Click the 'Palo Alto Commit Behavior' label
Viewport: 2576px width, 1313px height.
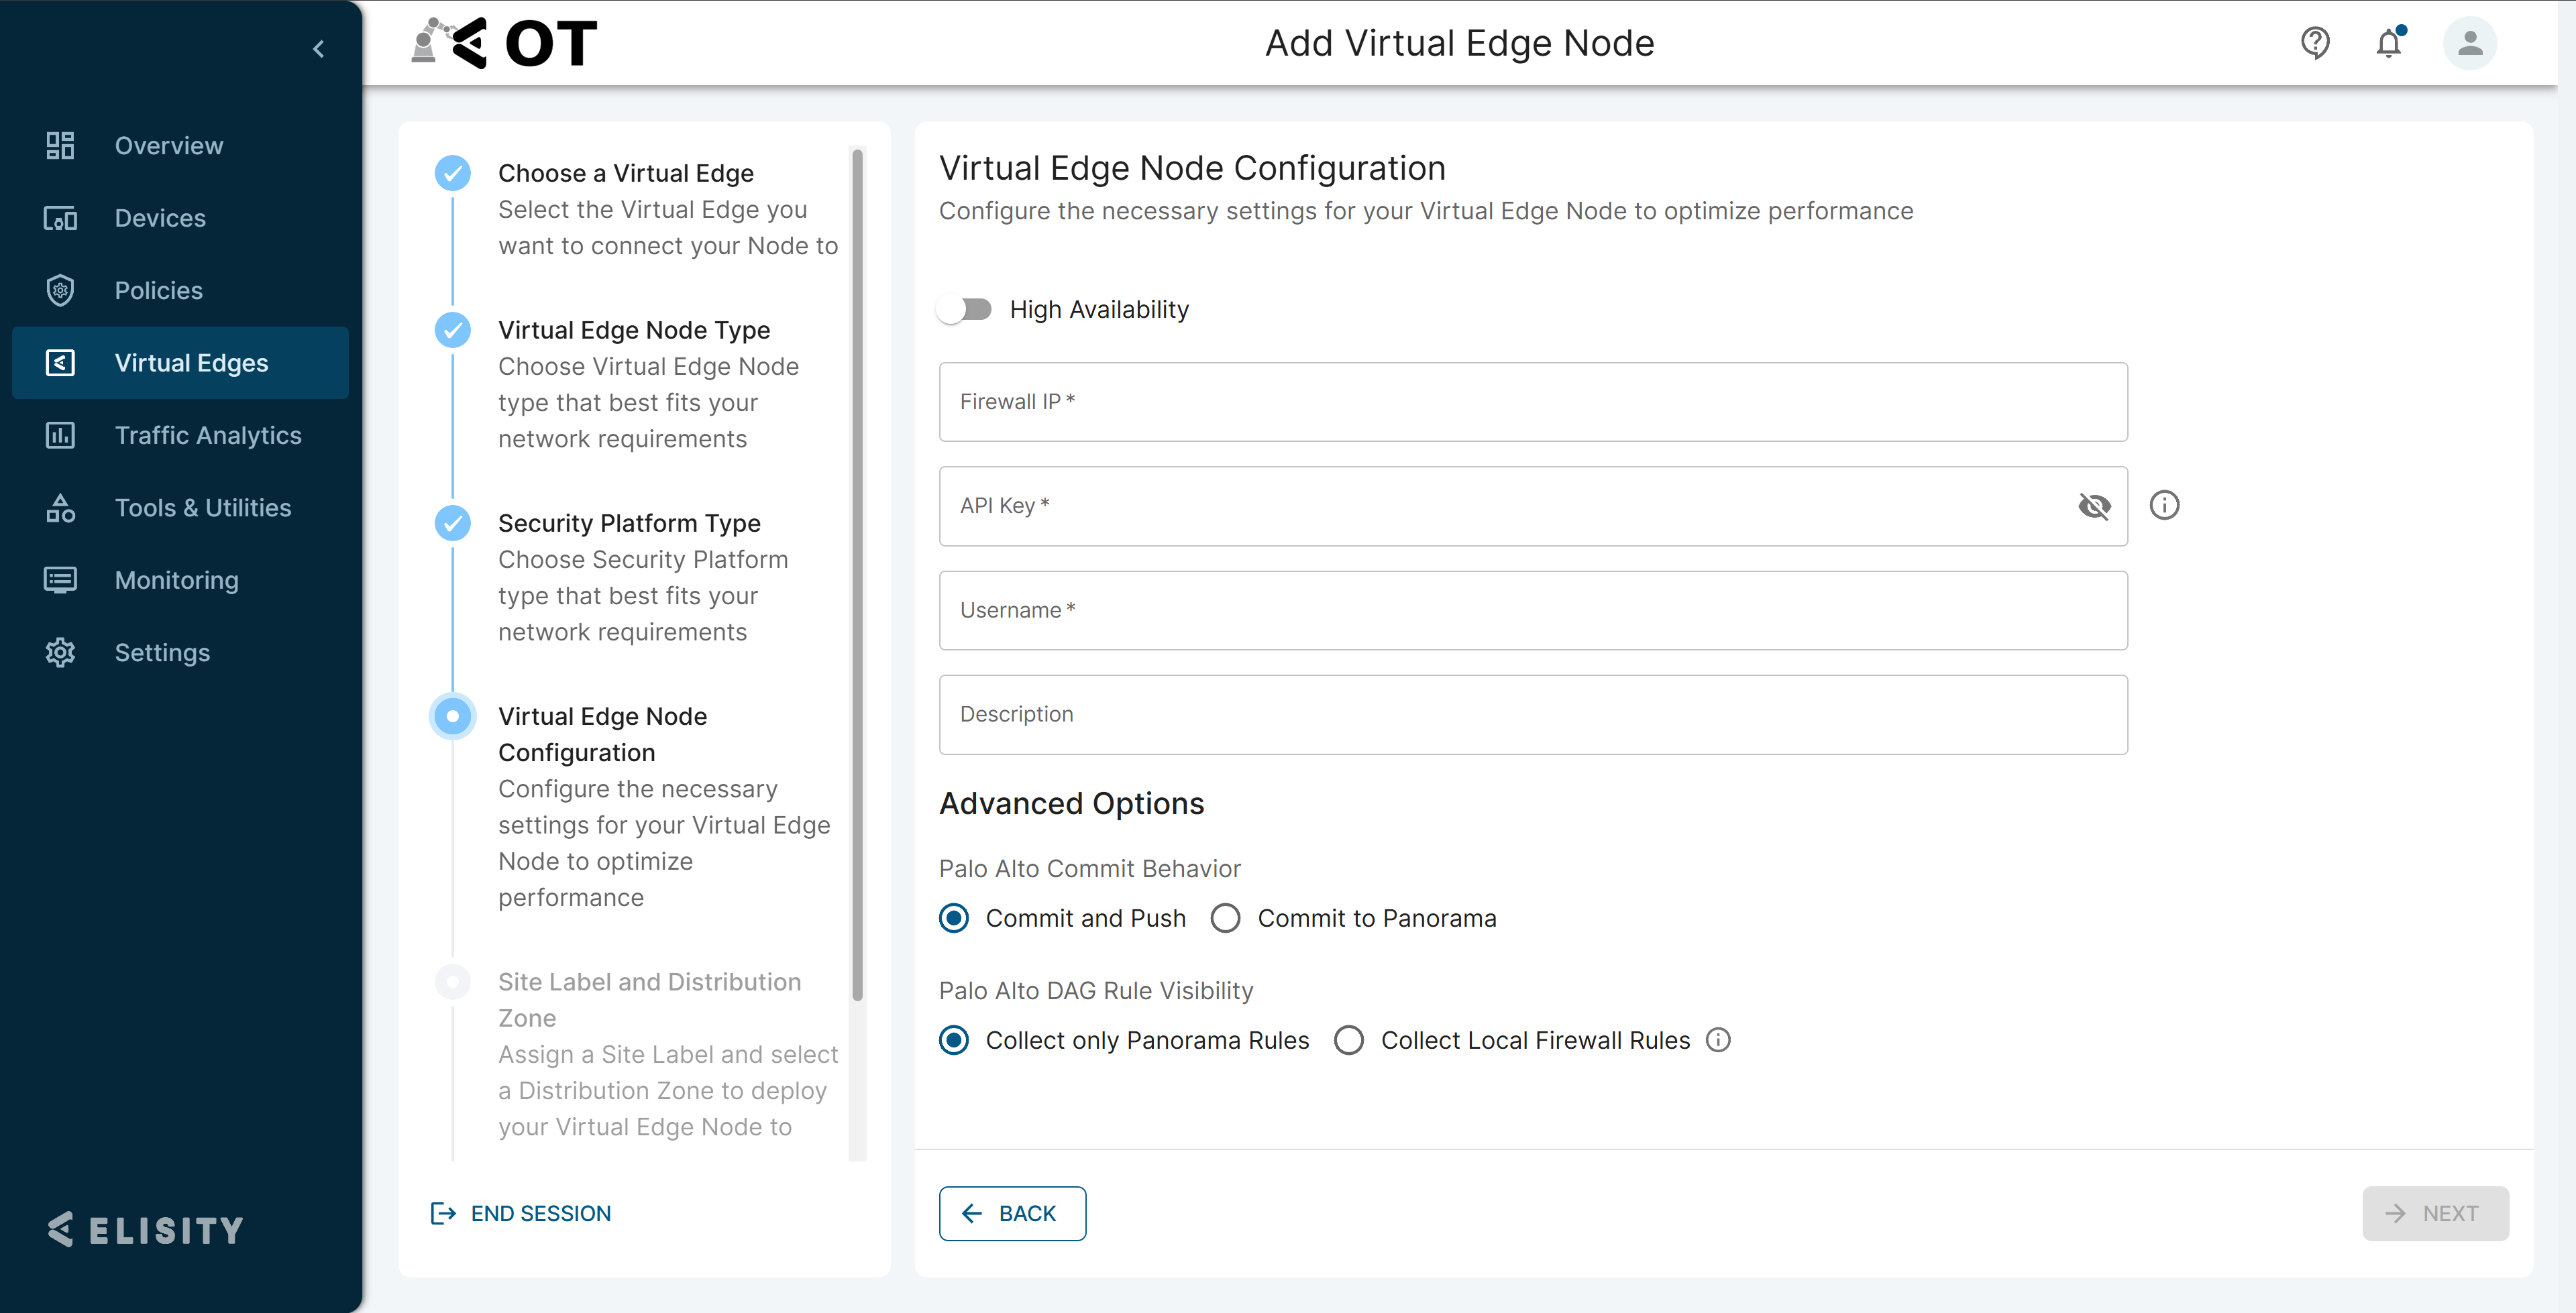pyautogui.click(x=1089, y=868)
